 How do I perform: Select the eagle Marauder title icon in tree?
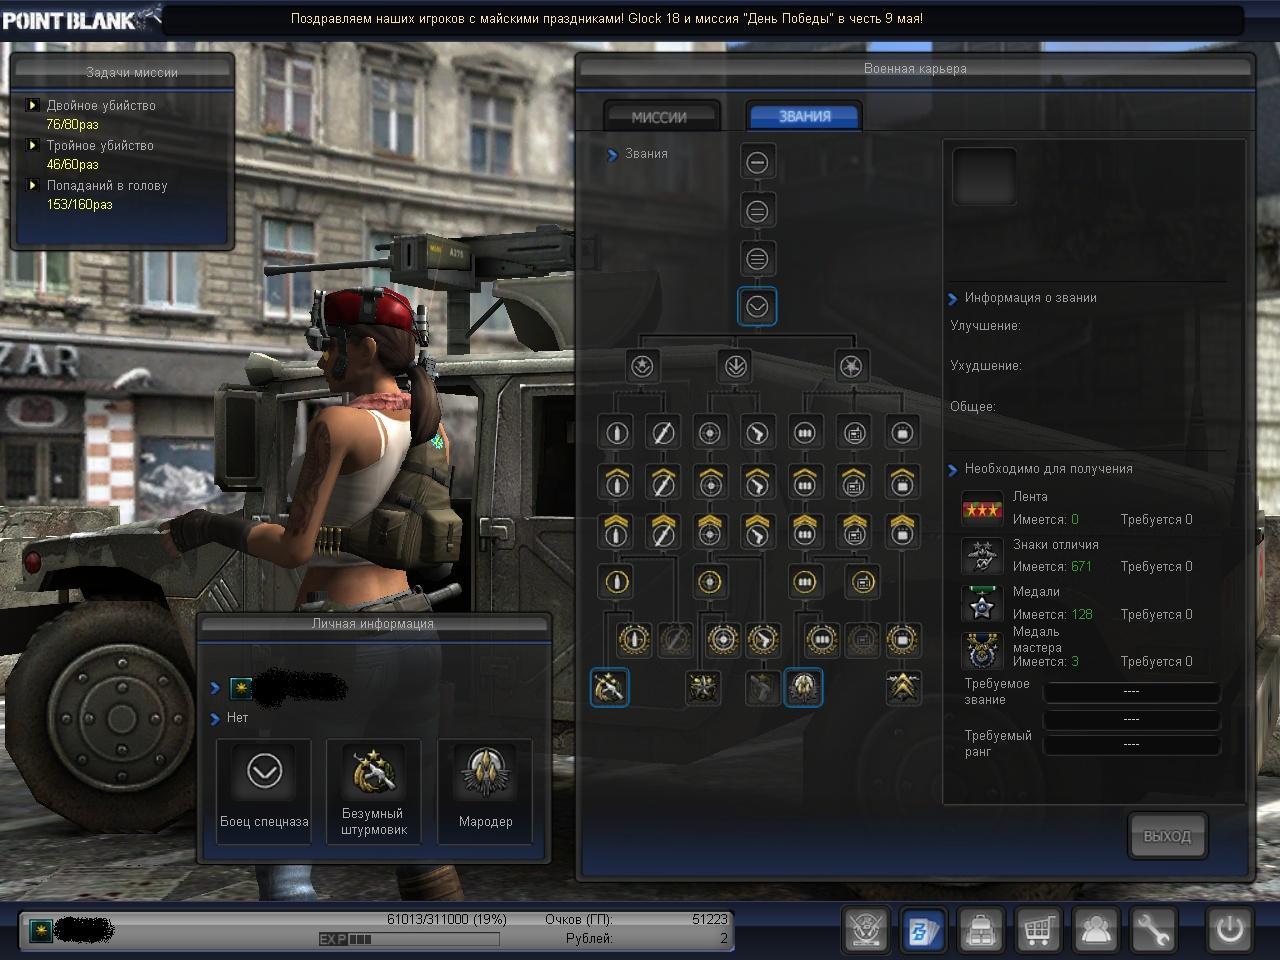pos(803,687)
